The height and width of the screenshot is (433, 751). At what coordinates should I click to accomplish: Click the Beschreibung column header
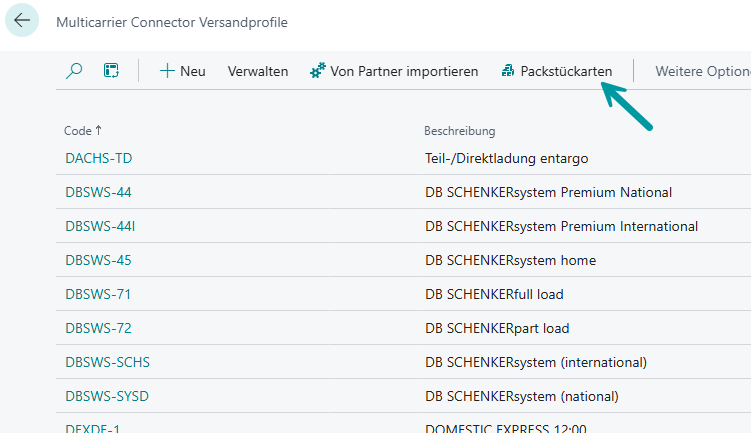tap(459, 131)
